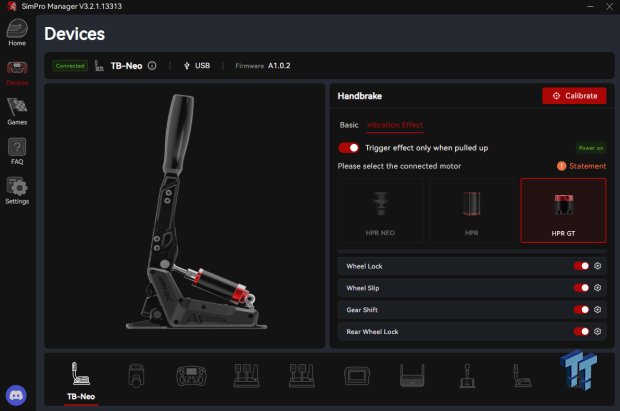620x411 pixels.
Task: Click the Connected status badge
Action: pos(70,66)
